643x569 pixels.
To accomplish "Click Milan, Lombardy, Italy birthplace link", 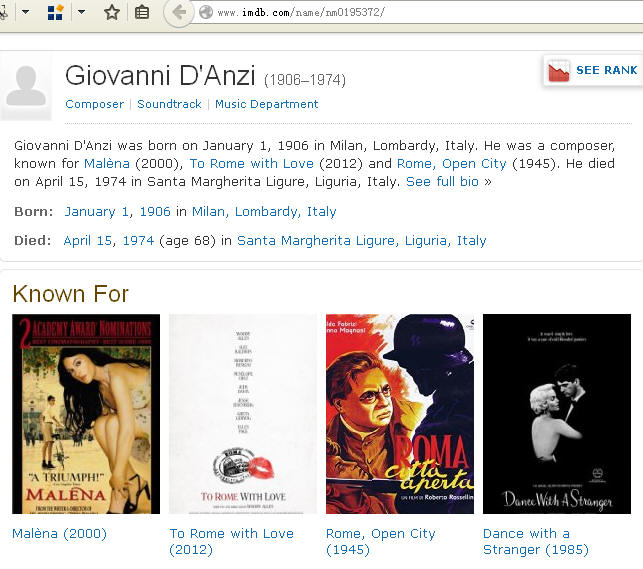I will click(x=264, y=212).
